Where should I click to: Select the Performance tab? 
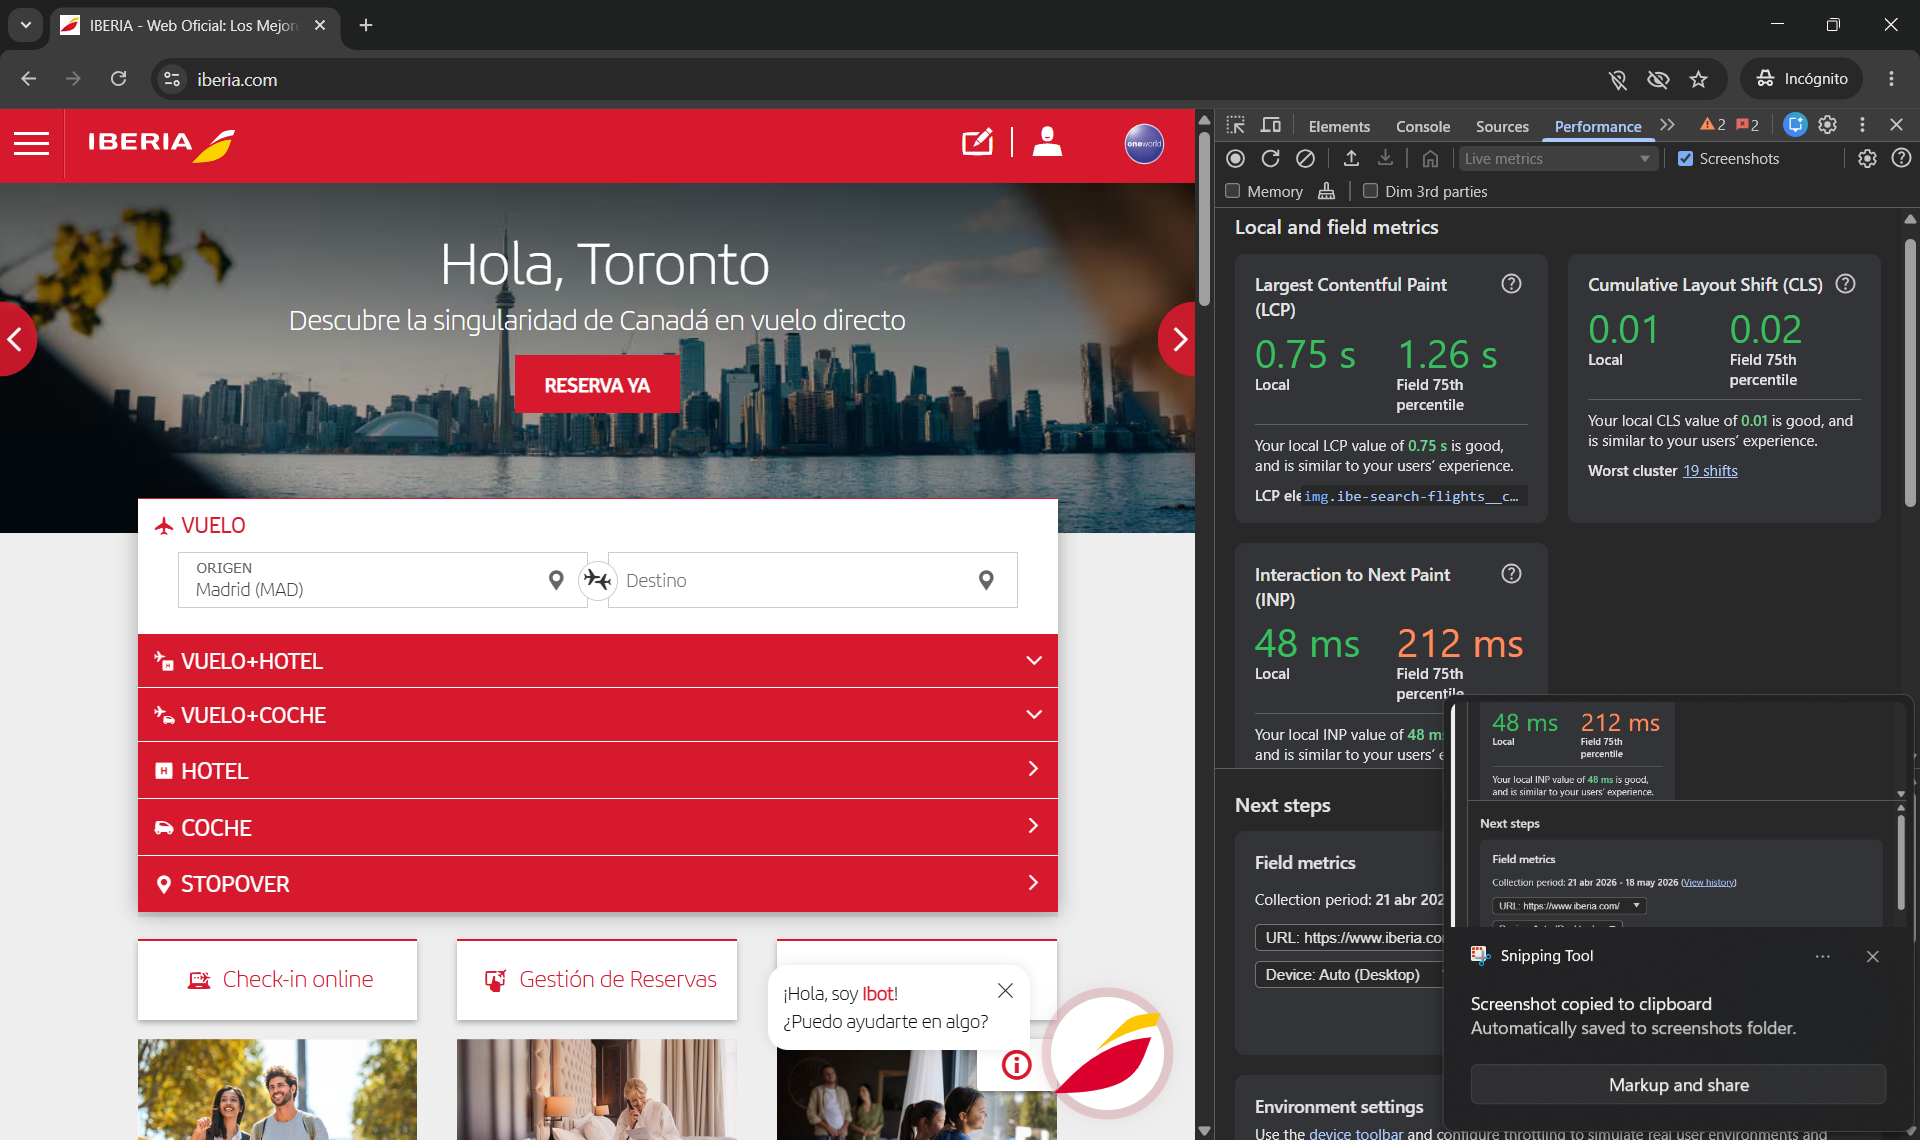1597,126
